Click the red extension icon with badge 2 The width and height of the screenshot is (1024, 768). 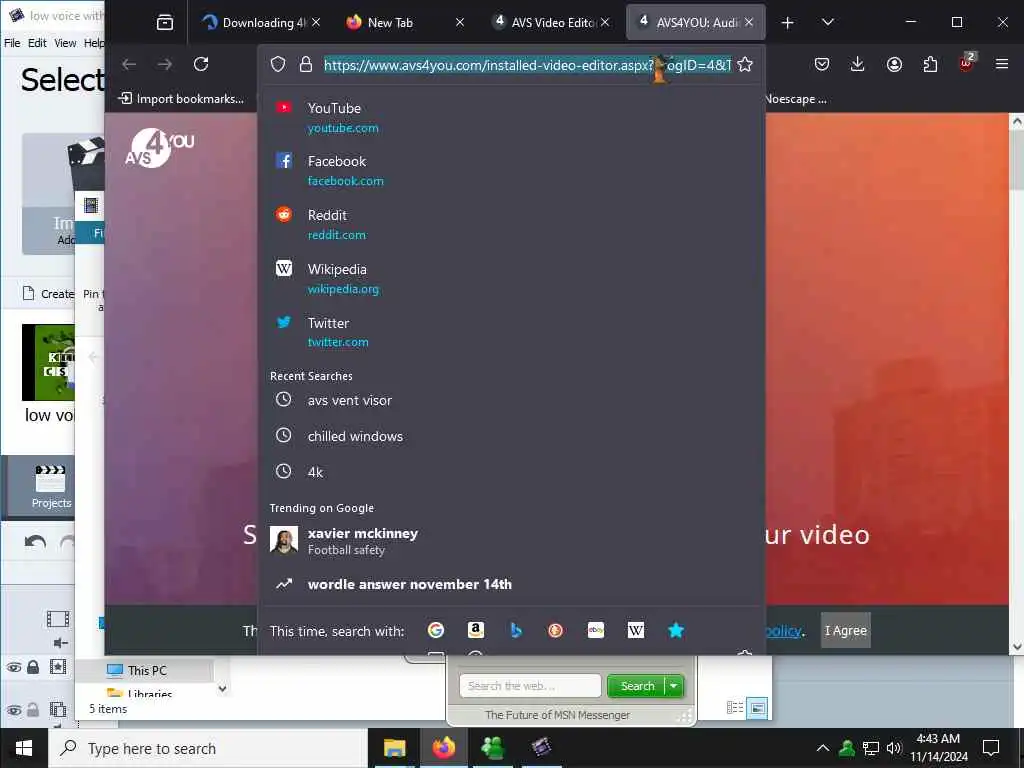click(966, 63)
